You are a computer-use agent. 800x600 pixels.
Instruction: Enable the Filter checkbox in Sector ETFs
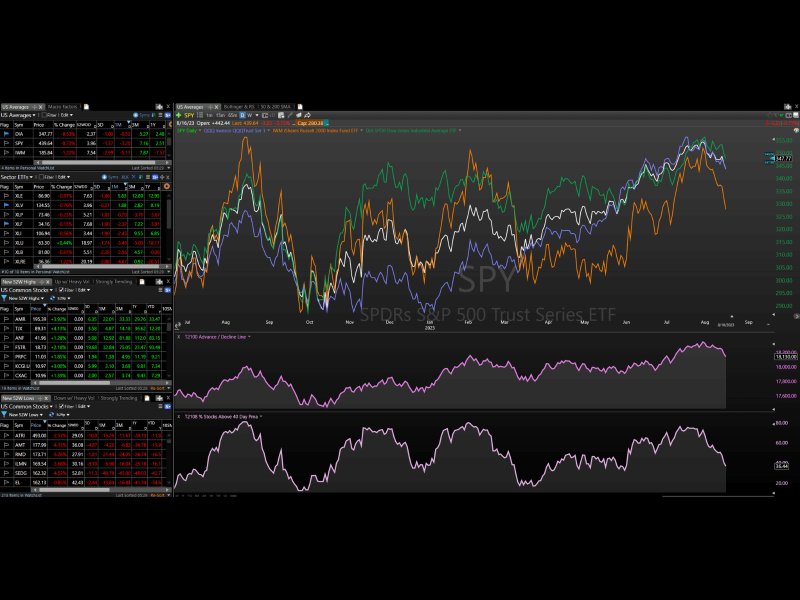click(x=41, y=177)
